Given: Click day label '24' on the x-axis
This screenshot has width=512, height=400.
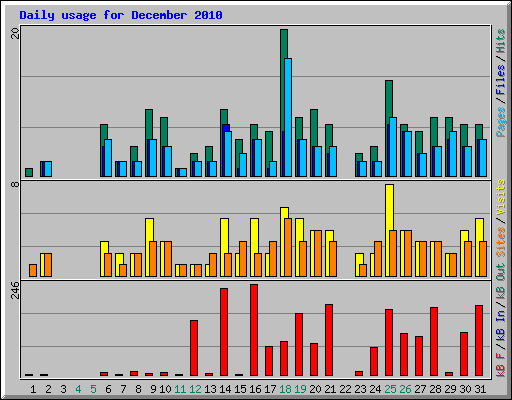Looking at the screenshot, I should click(375, 389).
